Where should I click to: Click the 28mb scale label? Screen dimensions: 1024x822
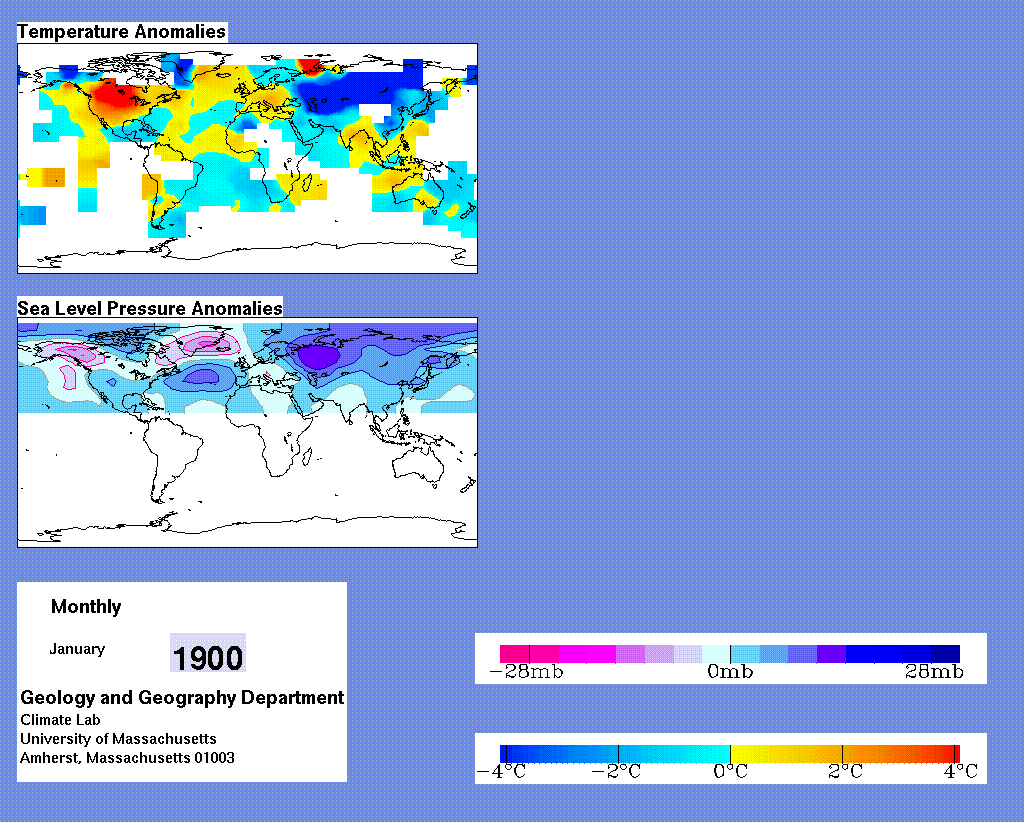click(934, 672)
